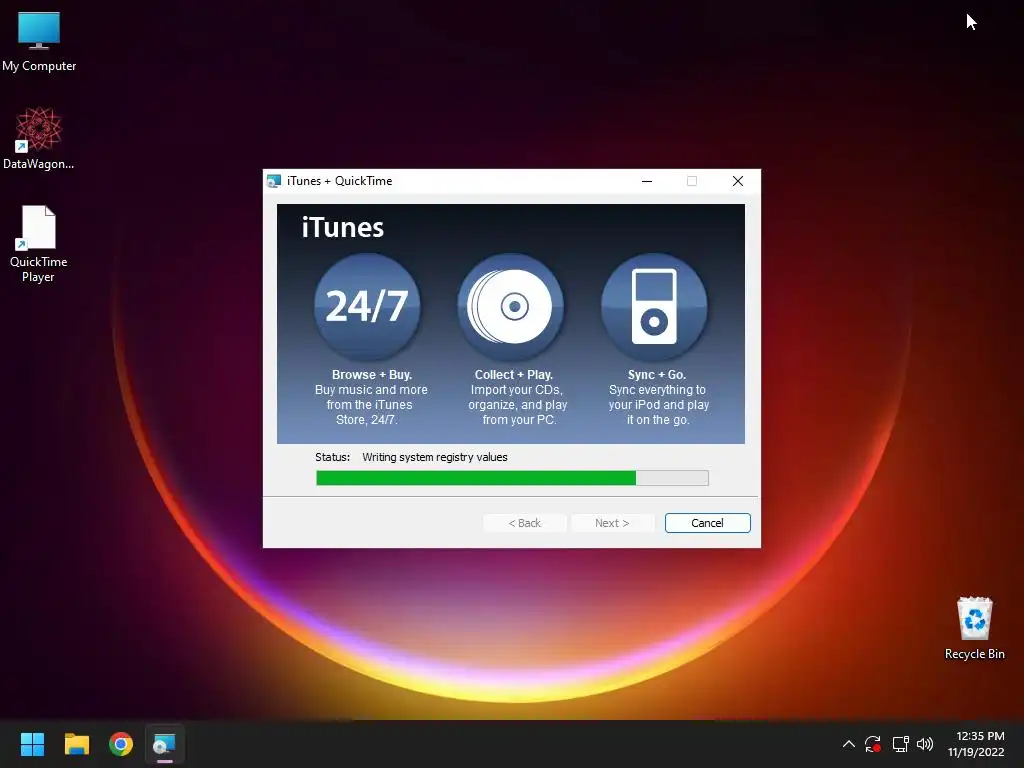
Task: Open the volume speaker tray icon
Action: [925, 744]
